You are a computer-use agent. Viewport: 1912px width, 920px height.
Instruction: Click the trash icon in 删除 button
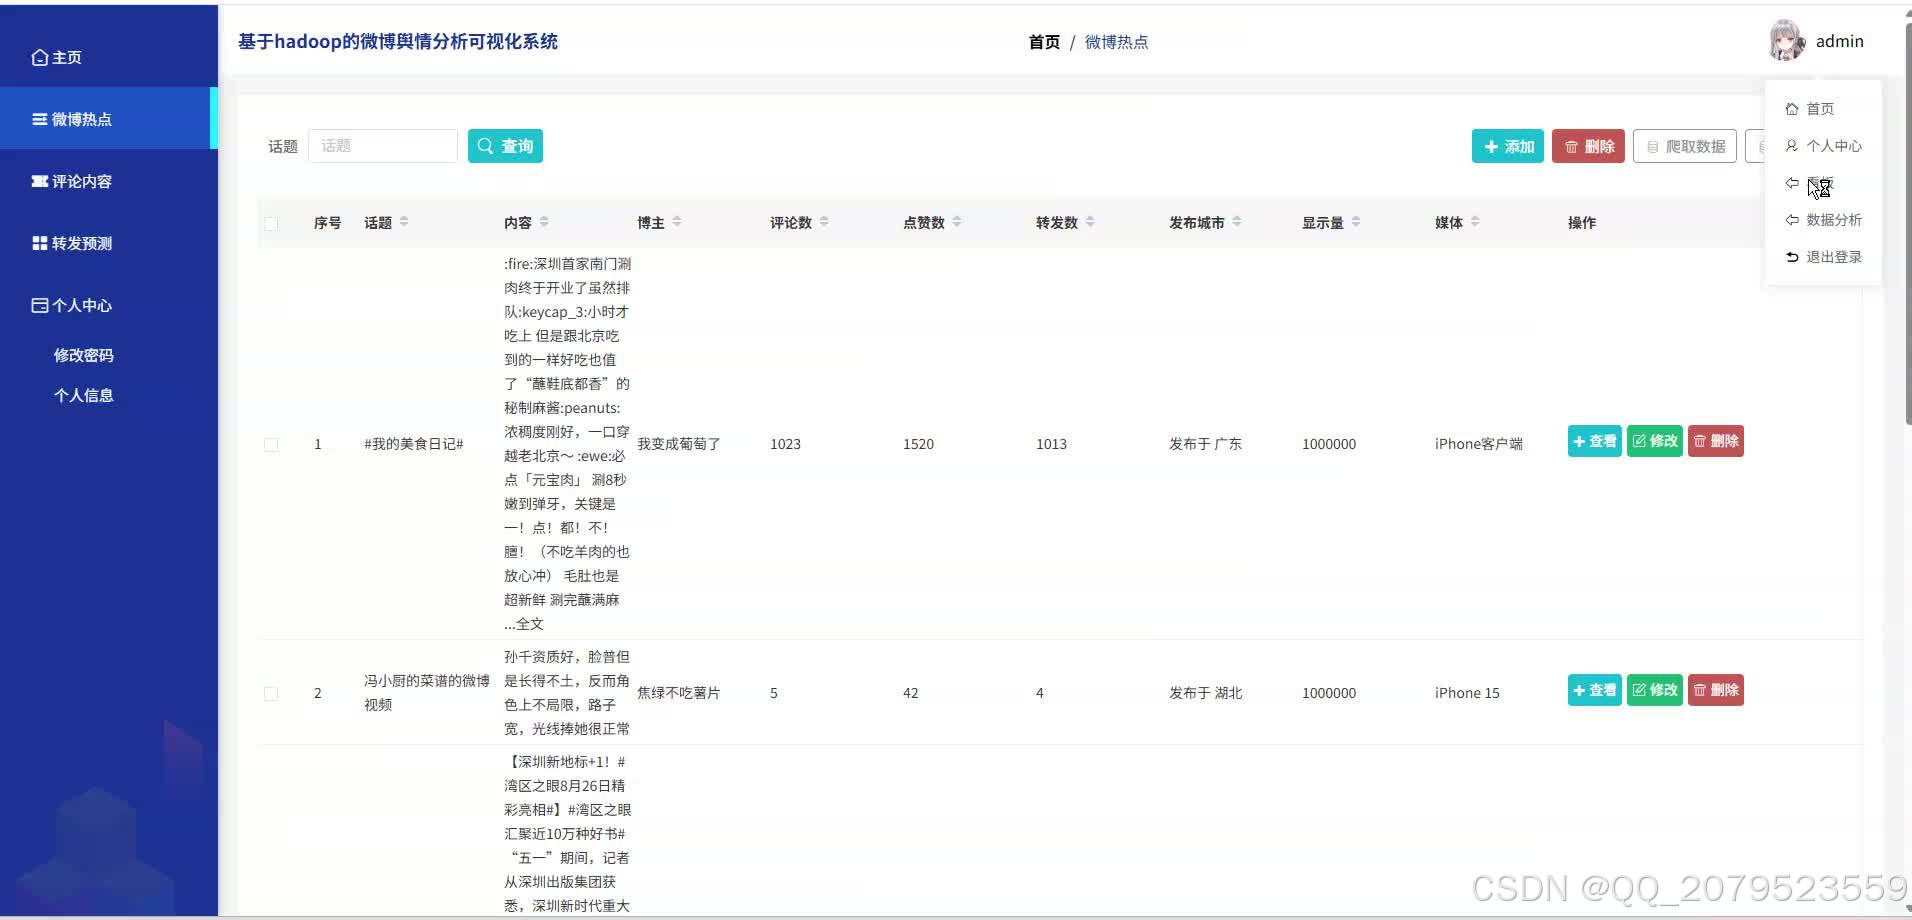[1572, 146]
